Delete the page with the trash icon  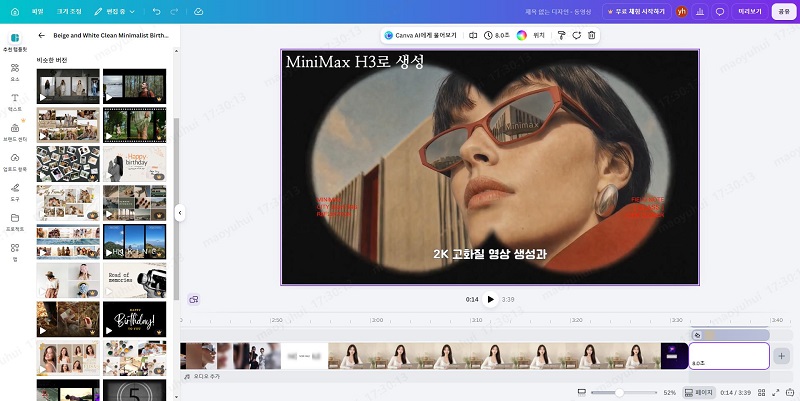coord(591,35)
